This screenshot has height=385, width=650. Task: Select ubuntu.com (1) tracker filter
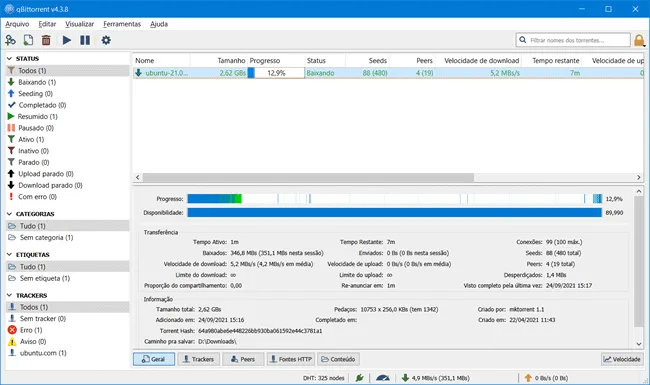[x=68, y=353]
